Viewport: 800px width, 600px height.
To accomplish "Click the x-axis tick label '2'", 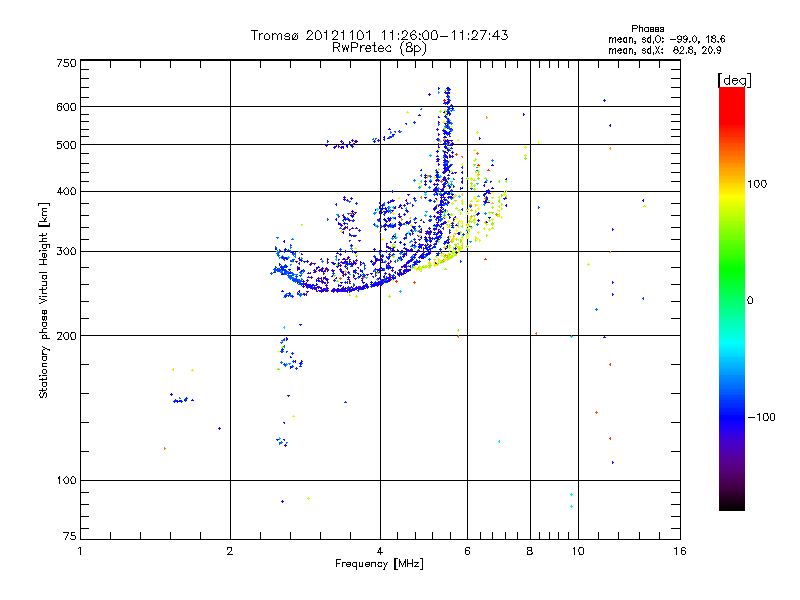I will click(x=230, y=551).
